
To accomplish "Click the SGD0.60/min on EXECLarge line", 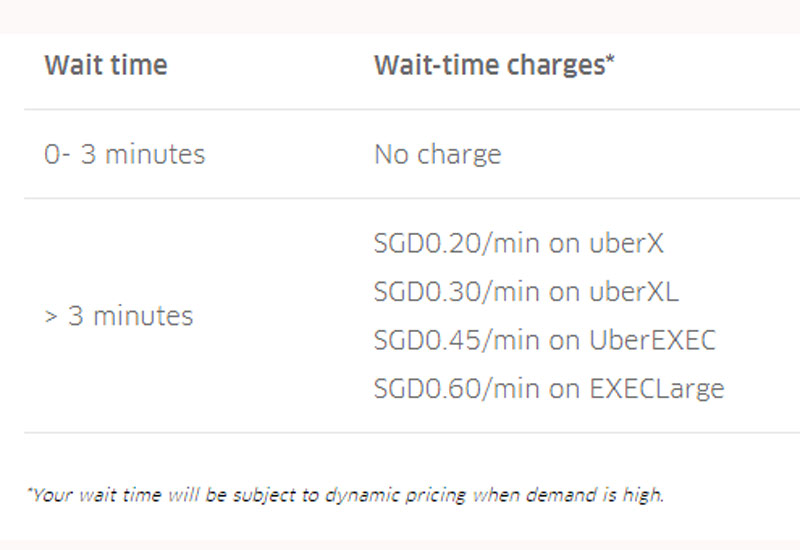I will coord(548,388).
